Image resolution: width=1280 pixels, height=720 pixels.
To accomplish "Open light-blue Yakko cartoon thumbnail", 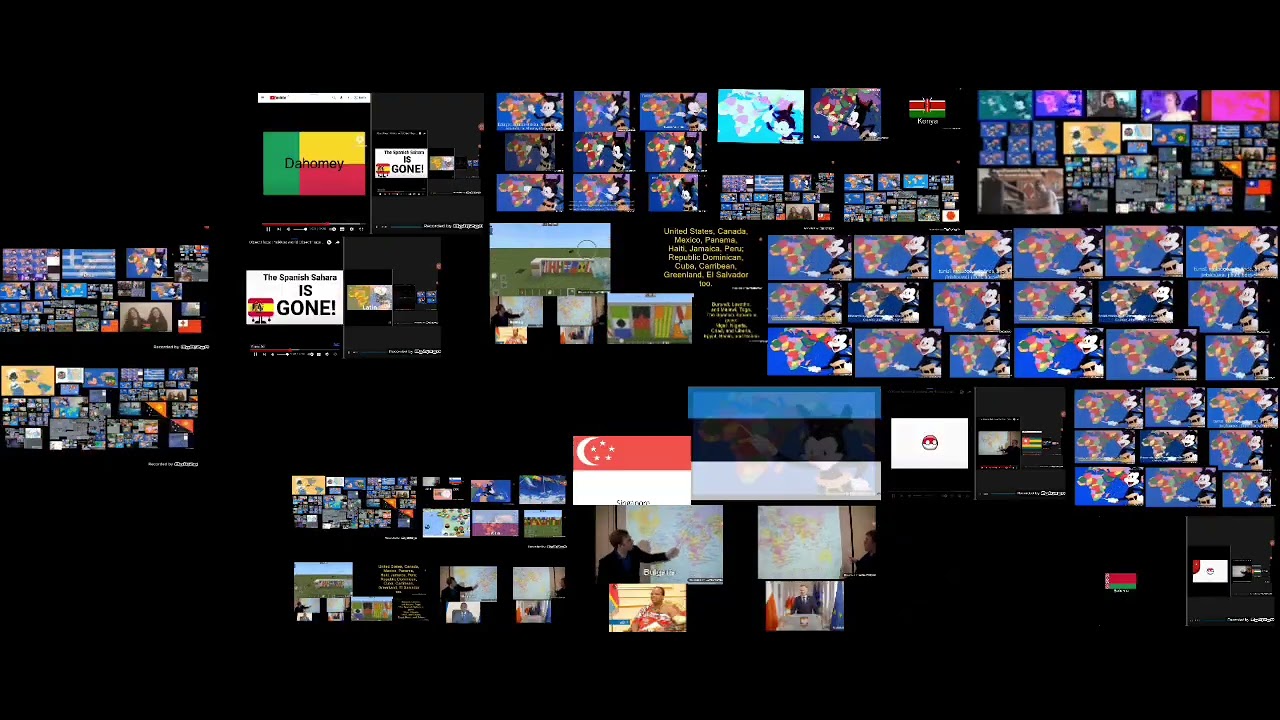I will 760,116.
